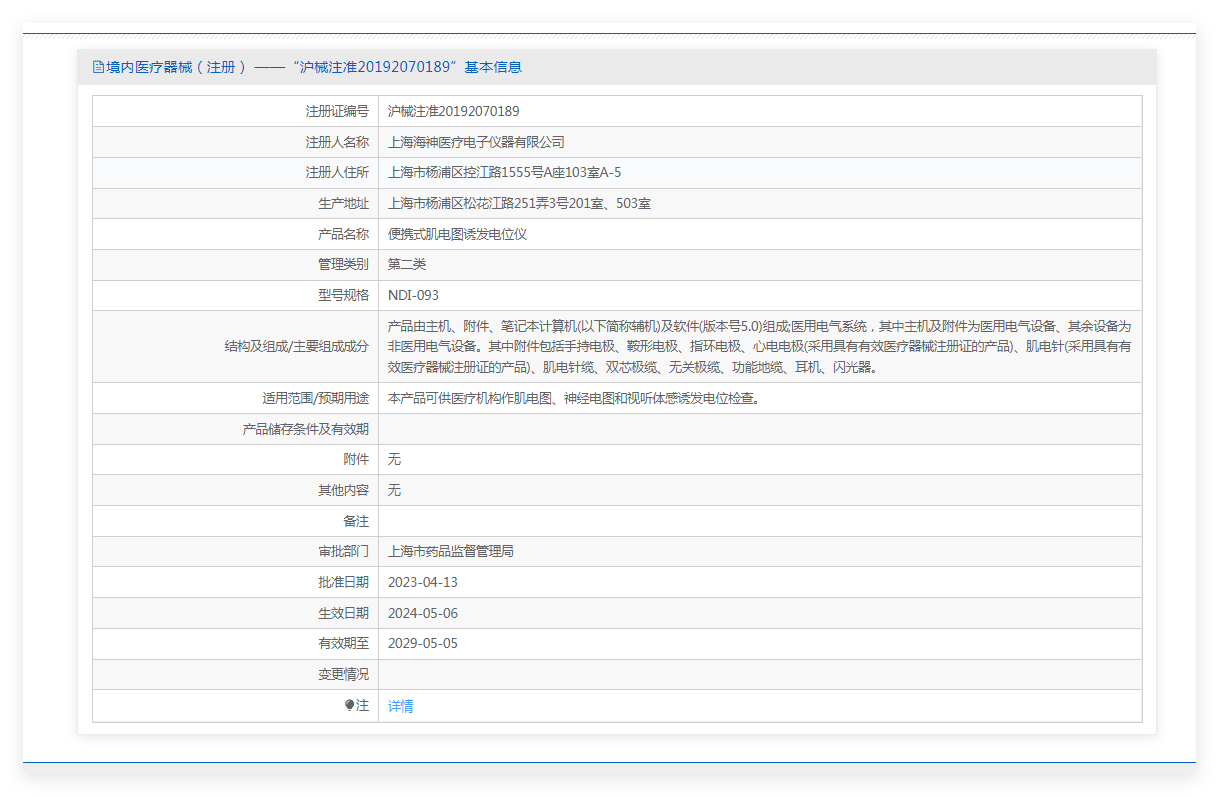Click the 批准日期 label
Image resolution: width=1219 pixels, height=796 pixels.
tap(343, 582)
